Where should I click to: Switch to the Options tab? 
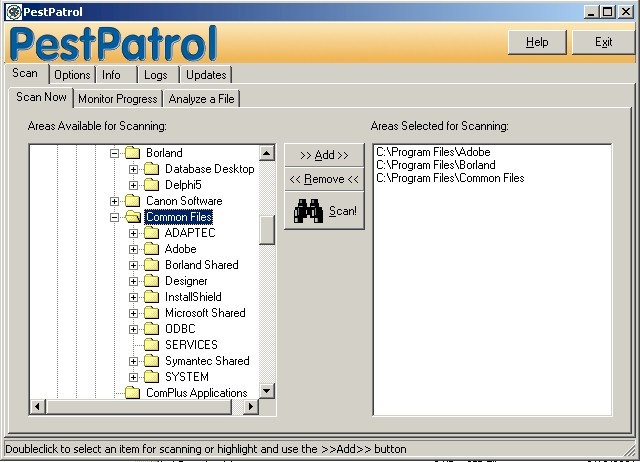(x=72, y=75)
